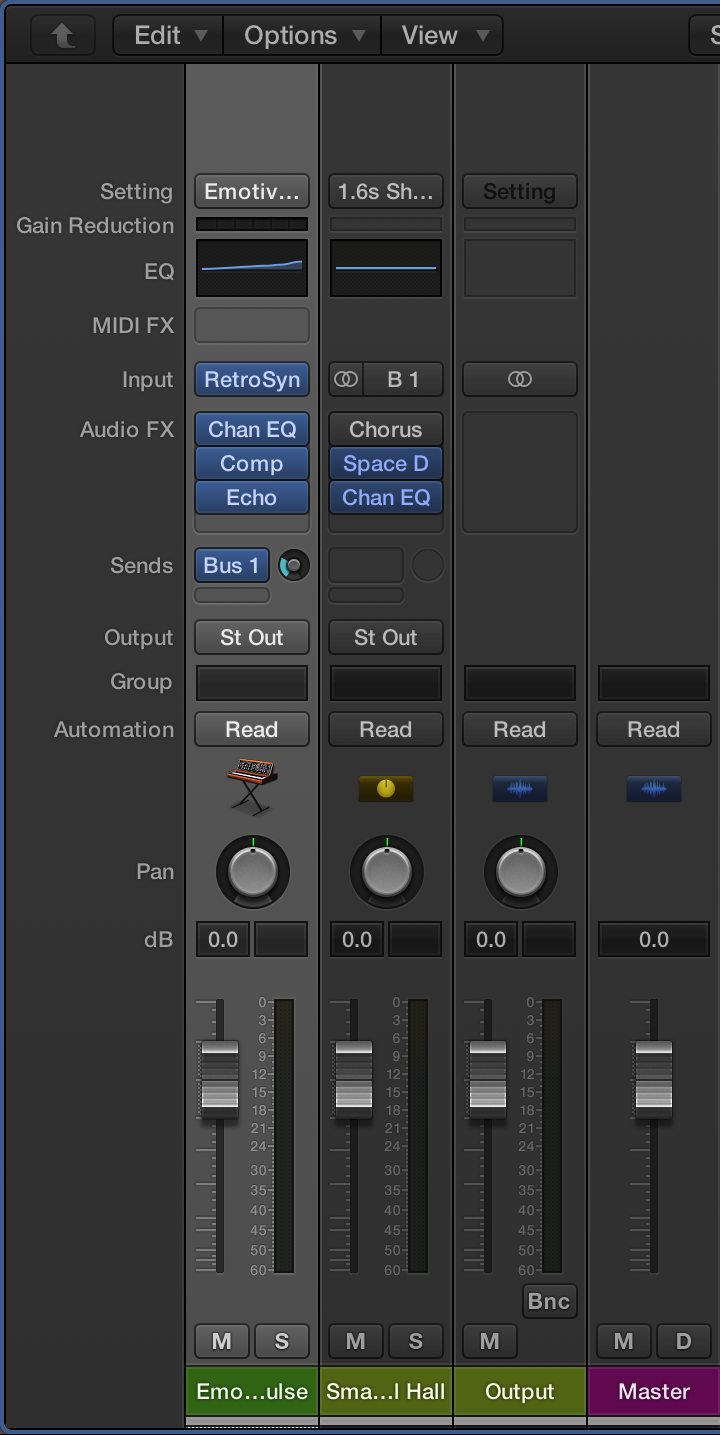
Task: Click the RetroSyn keyboard instrument icon
Action: [251, 788]
